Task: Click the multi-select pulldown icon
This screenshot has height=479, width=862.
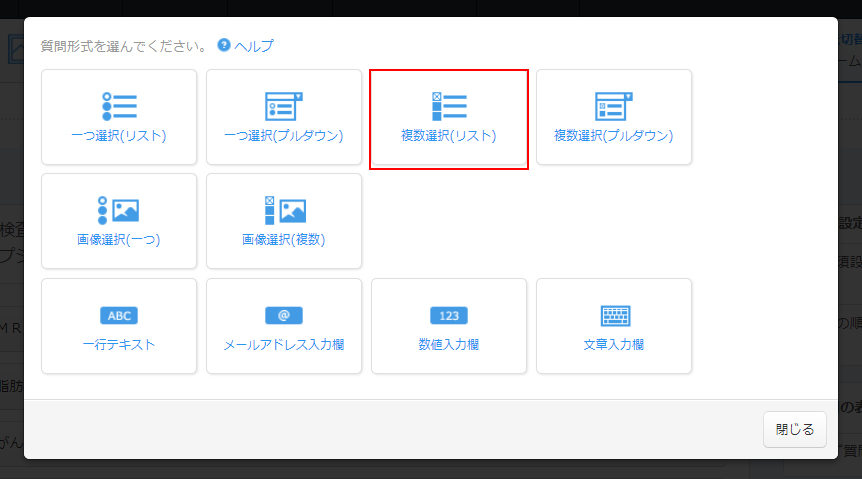Action: tap(614, 106)
